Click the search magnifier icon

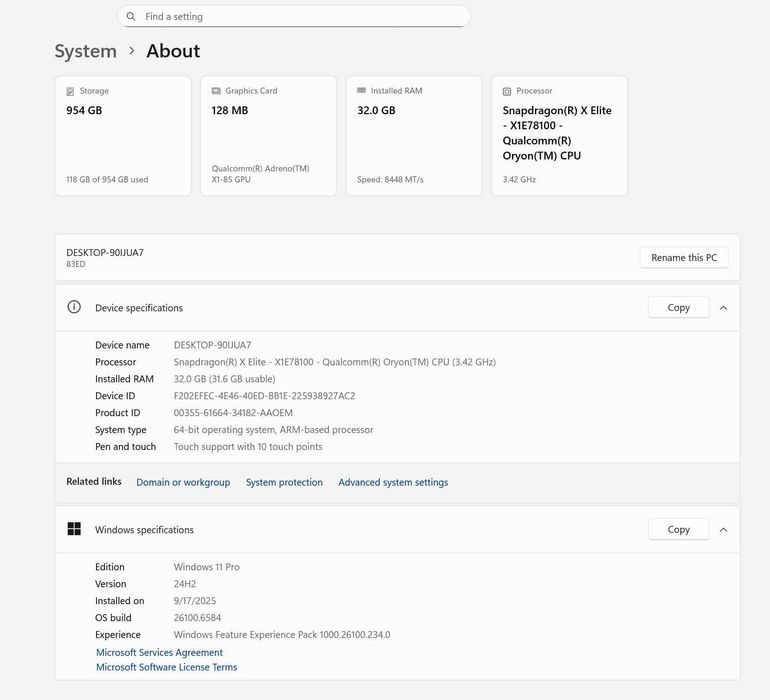pyautogui.click(x=131, y=17)
